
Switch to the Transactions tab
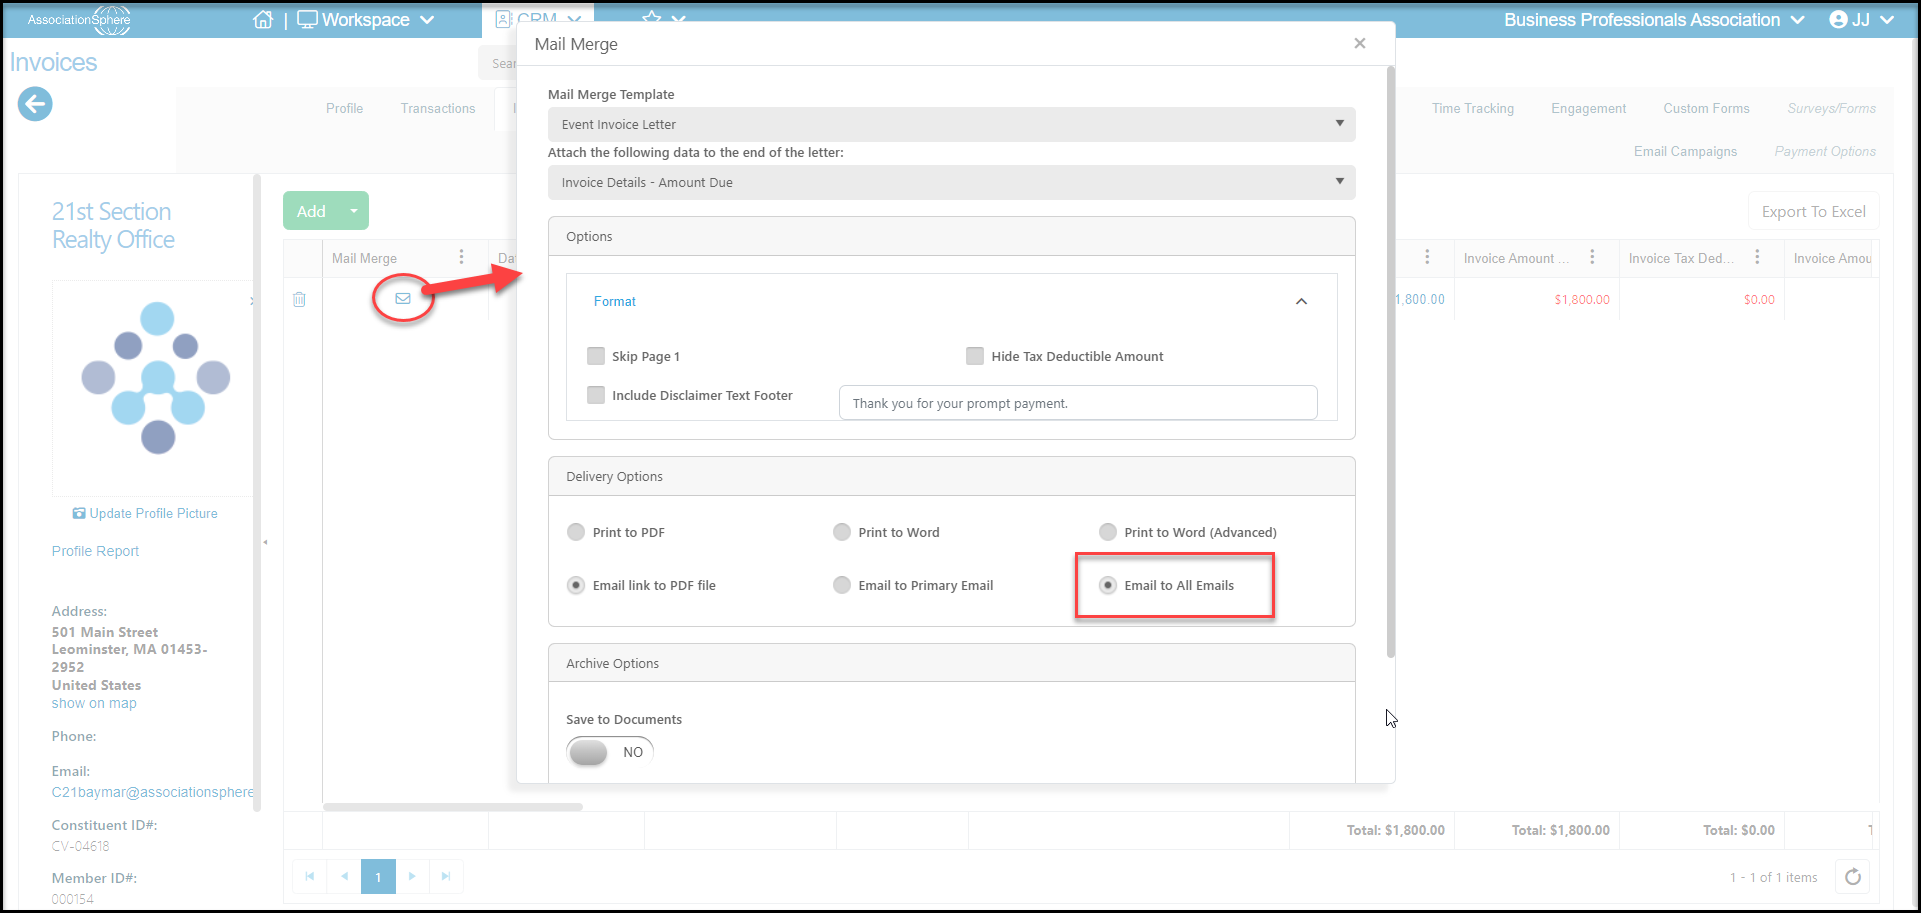pyautogui.click(x=438, y=108)
